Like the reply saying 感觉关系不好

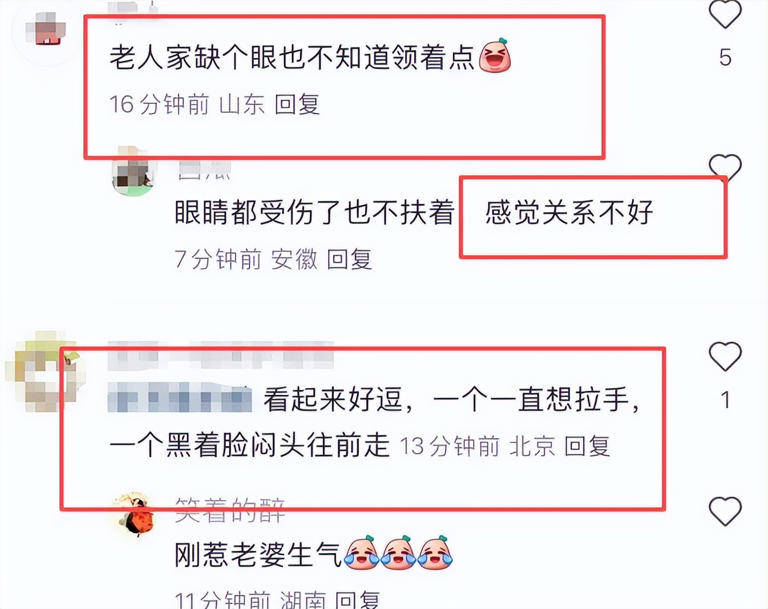click(725, 167)
